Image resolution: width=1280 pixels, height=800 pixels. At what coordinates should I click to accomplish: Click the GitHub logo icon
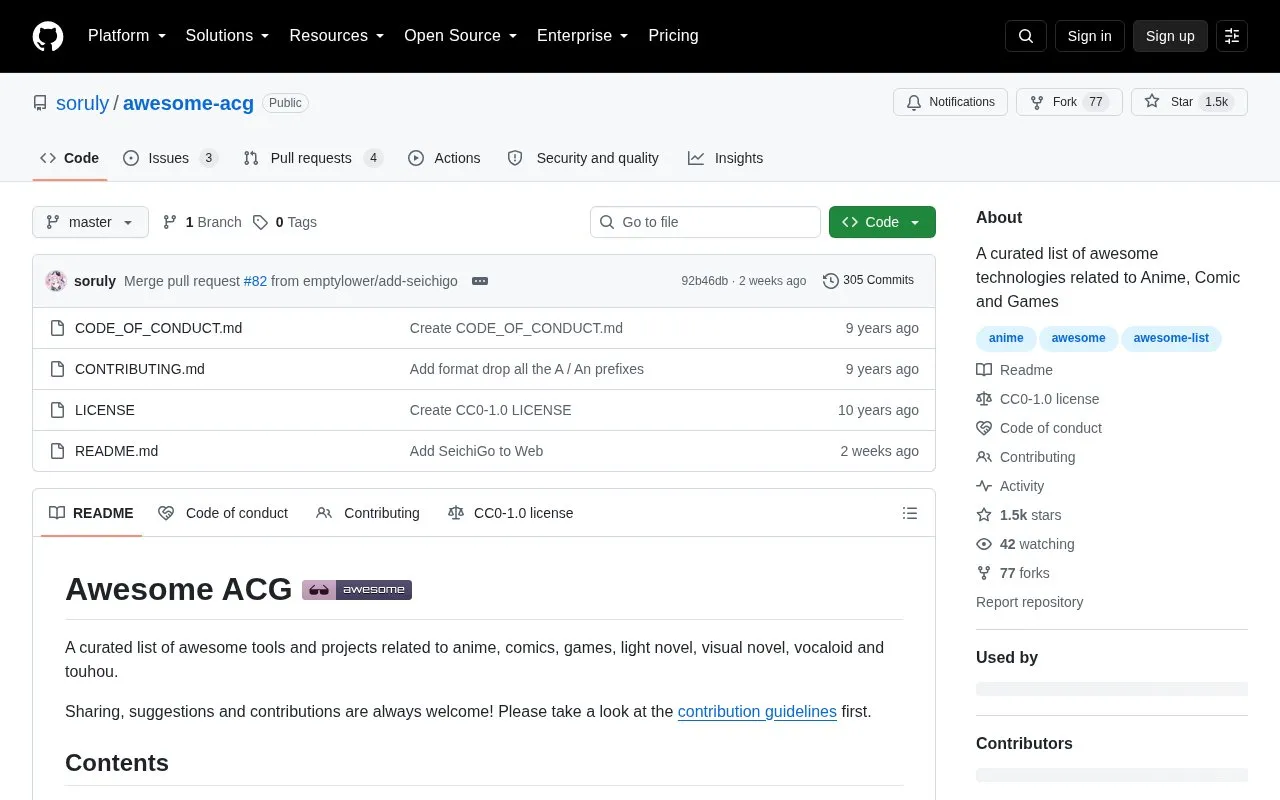[48, 36]
